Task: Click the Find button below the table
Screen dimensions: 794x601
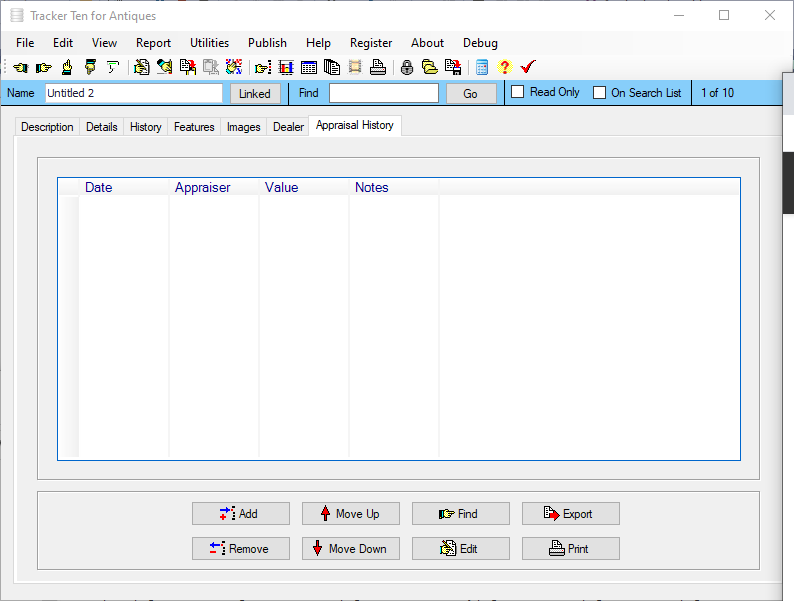Action: (461, 514)
